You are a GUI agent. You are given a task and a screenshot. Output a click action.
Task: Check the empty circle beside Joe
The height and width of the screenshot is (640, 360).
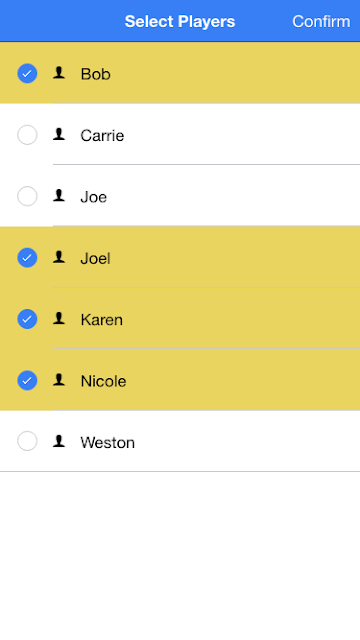[x=27, y=196]
